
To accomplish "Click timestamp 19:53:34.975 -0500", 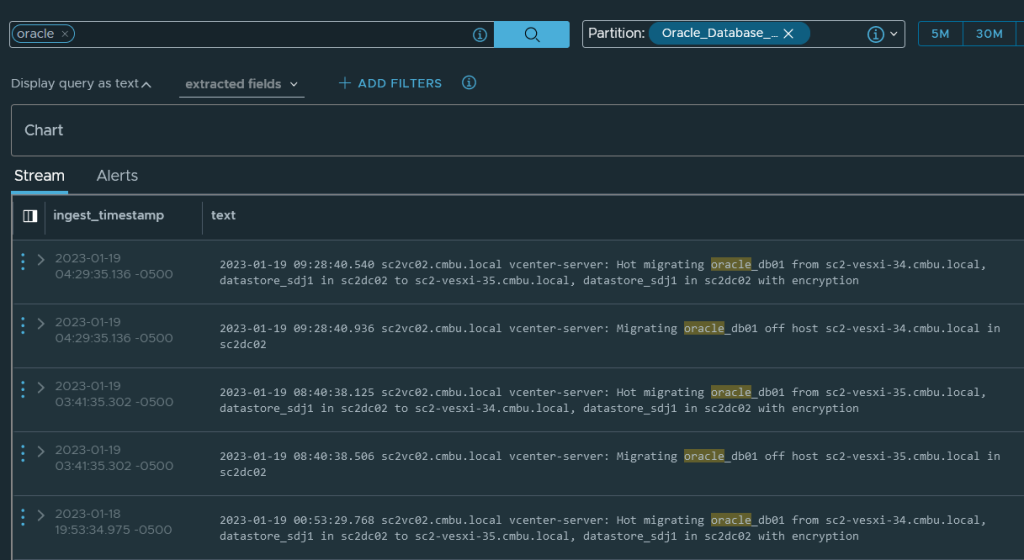I will (x=114, y=531).
